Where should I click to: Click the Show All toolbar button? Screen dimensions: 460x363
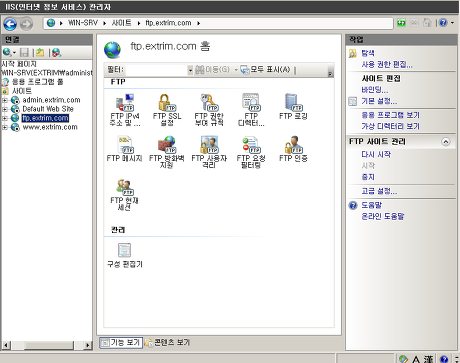pos(266,70)
